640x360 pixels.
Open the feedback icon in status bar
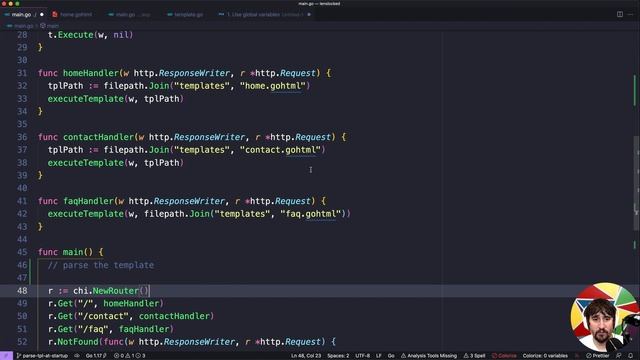pyautogui.click(x=619, y=356)
